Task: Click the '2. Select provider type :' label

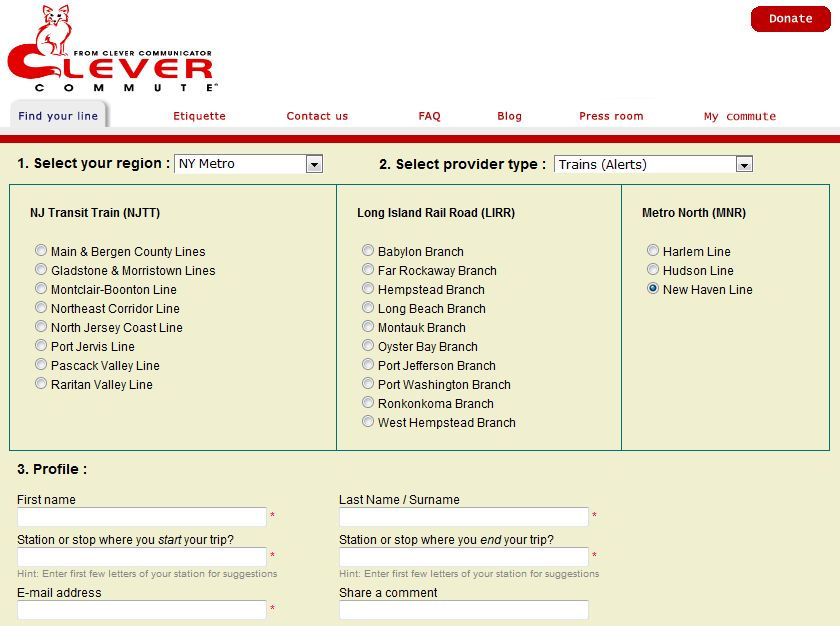Action: point(462,164)
